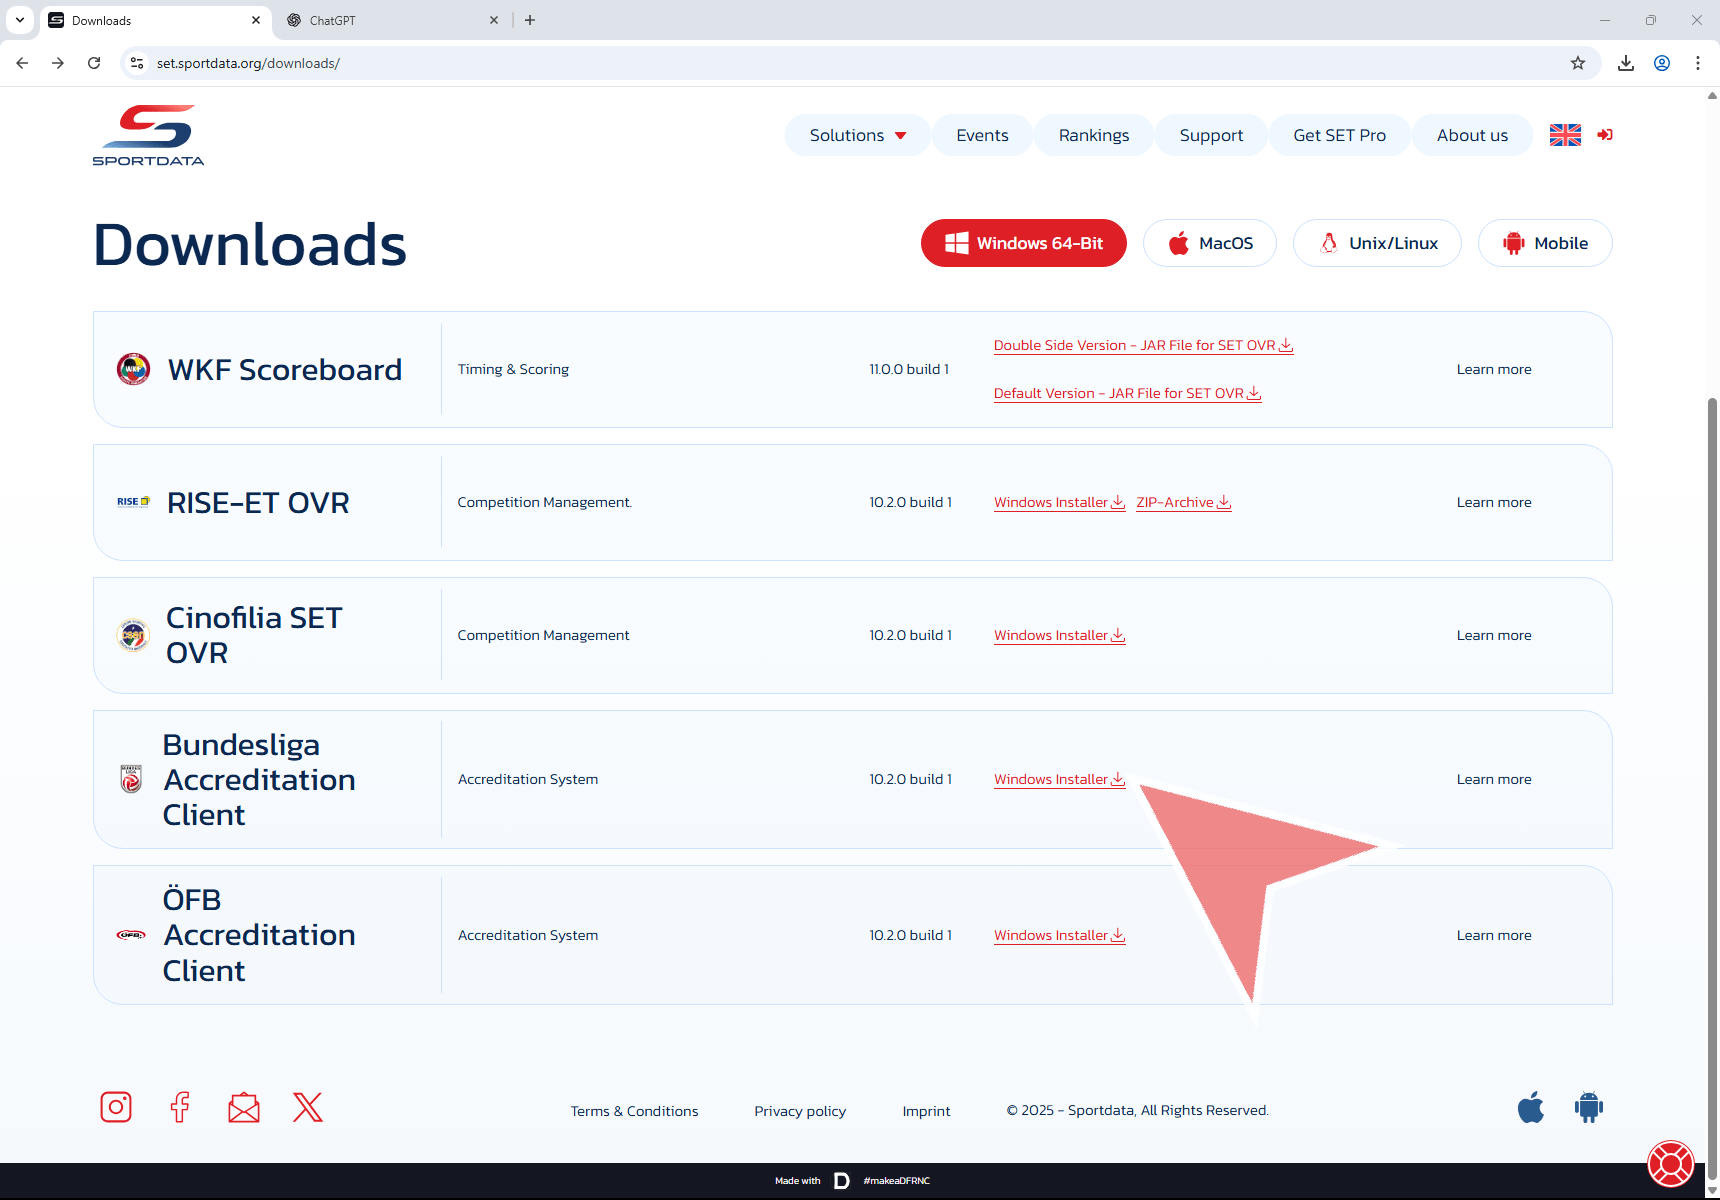
Task: Switch to the ChatGPT tab
Action: pyautogui.click(x=392, y=20)
